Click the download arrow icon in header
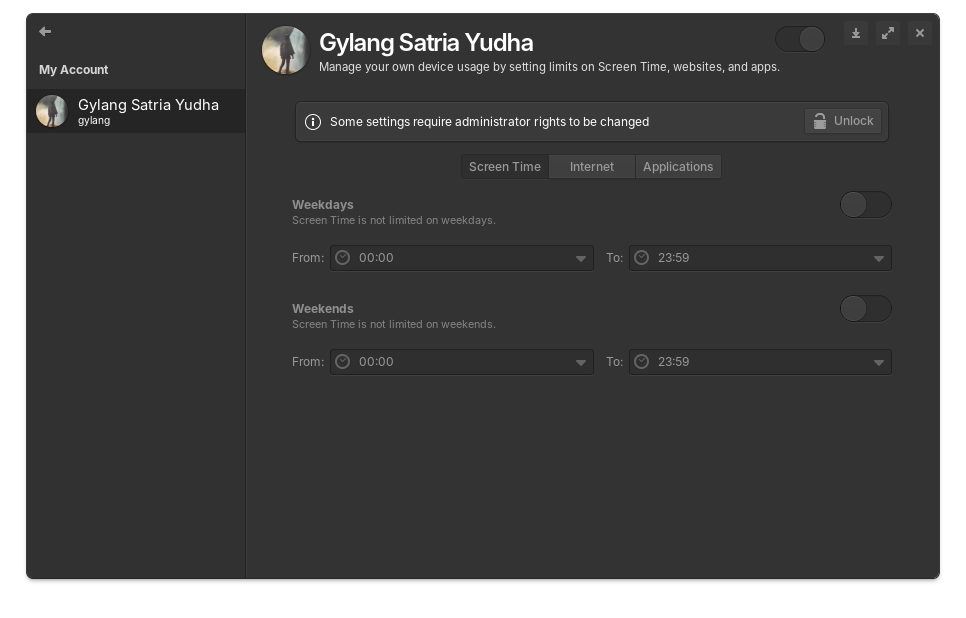This screenshot has height=618, width=966. [x=856, y=33]
